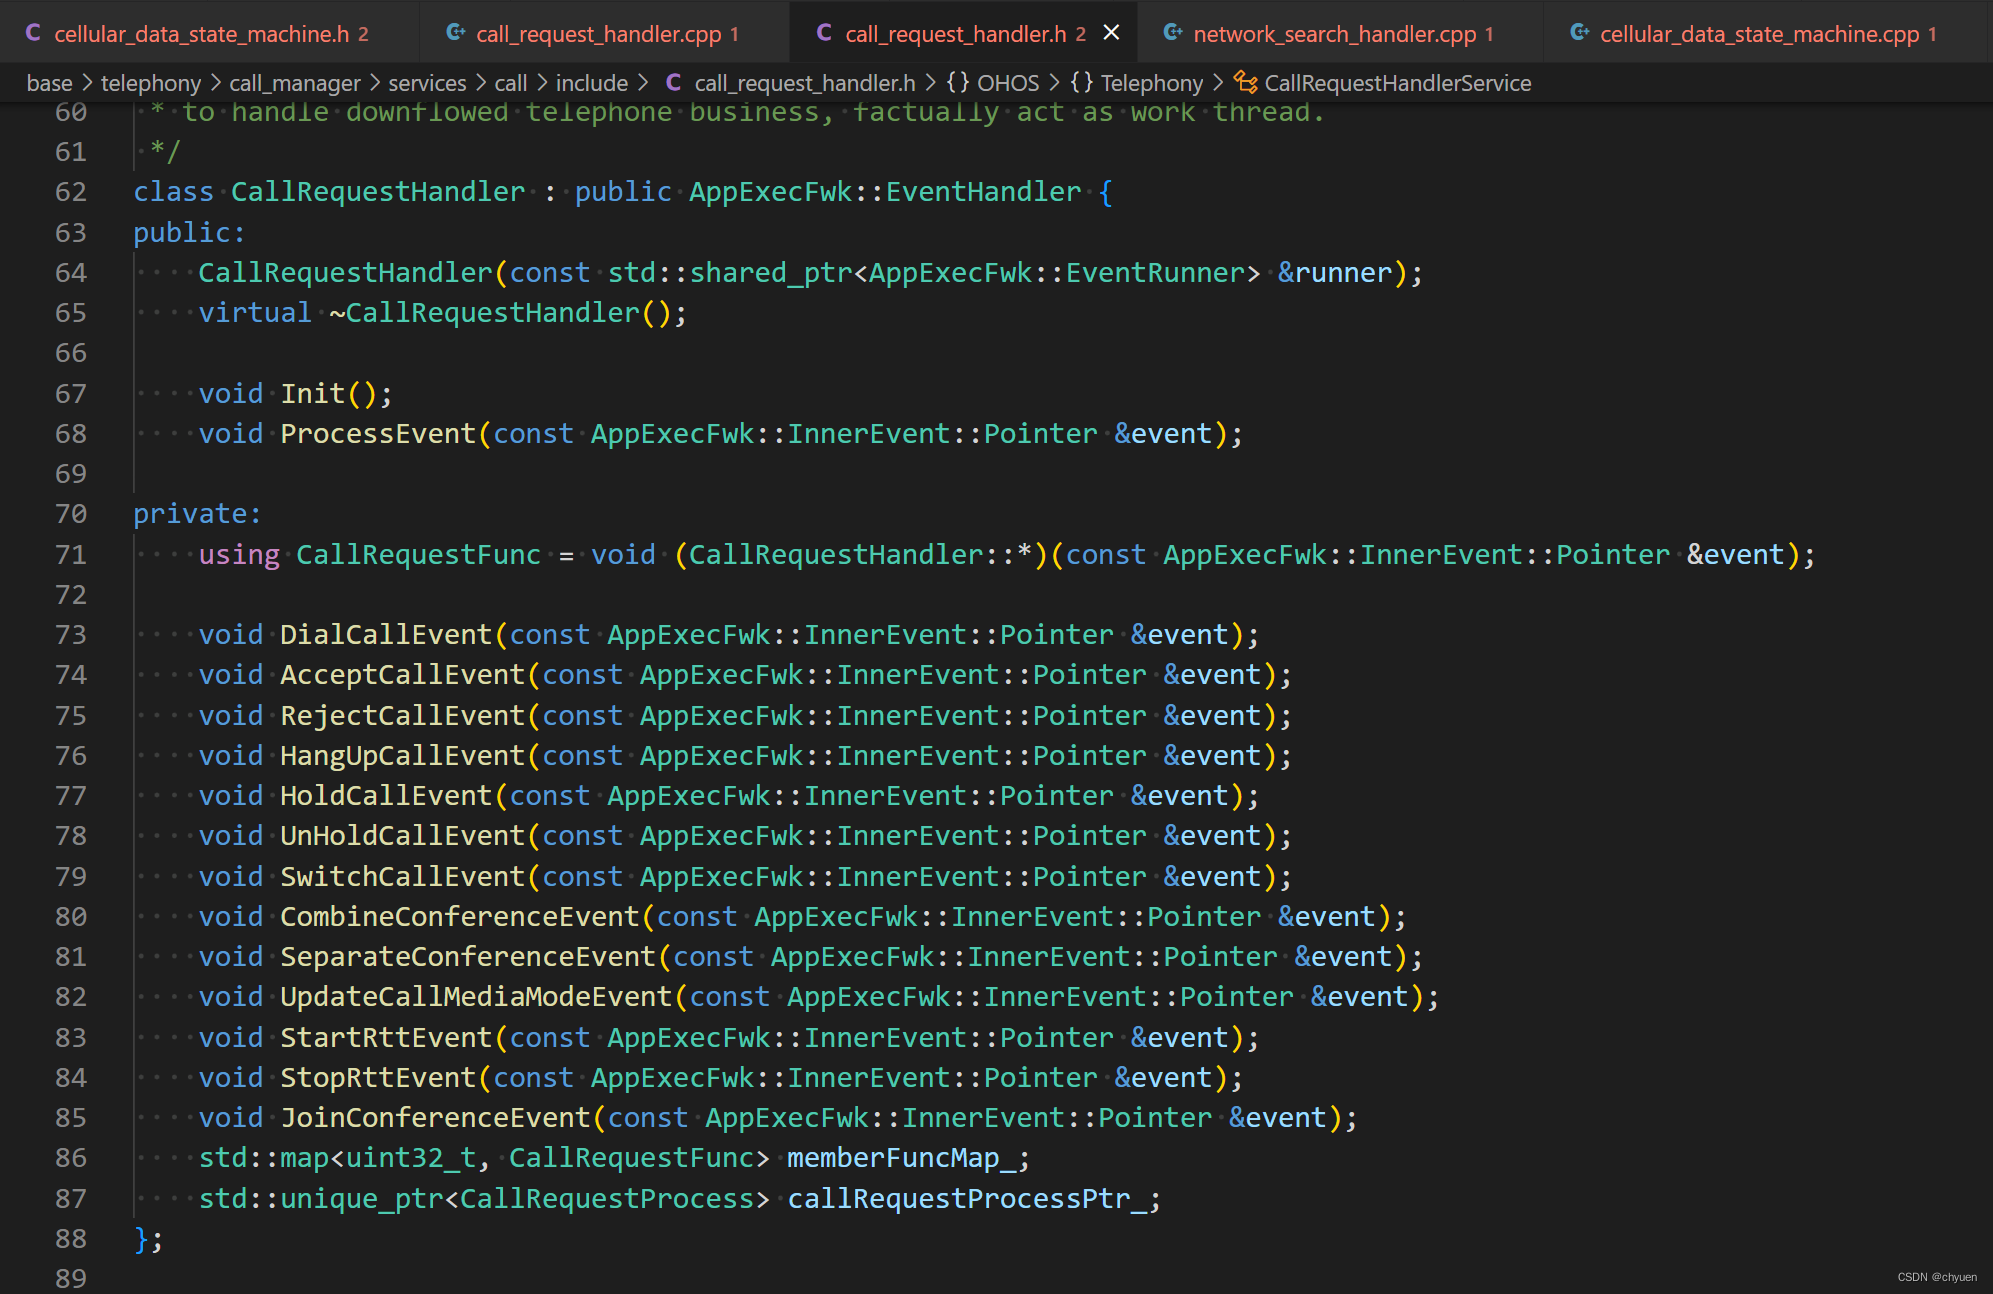Click 'CallRequestFunc' alias on line 71

pos(418,555)
